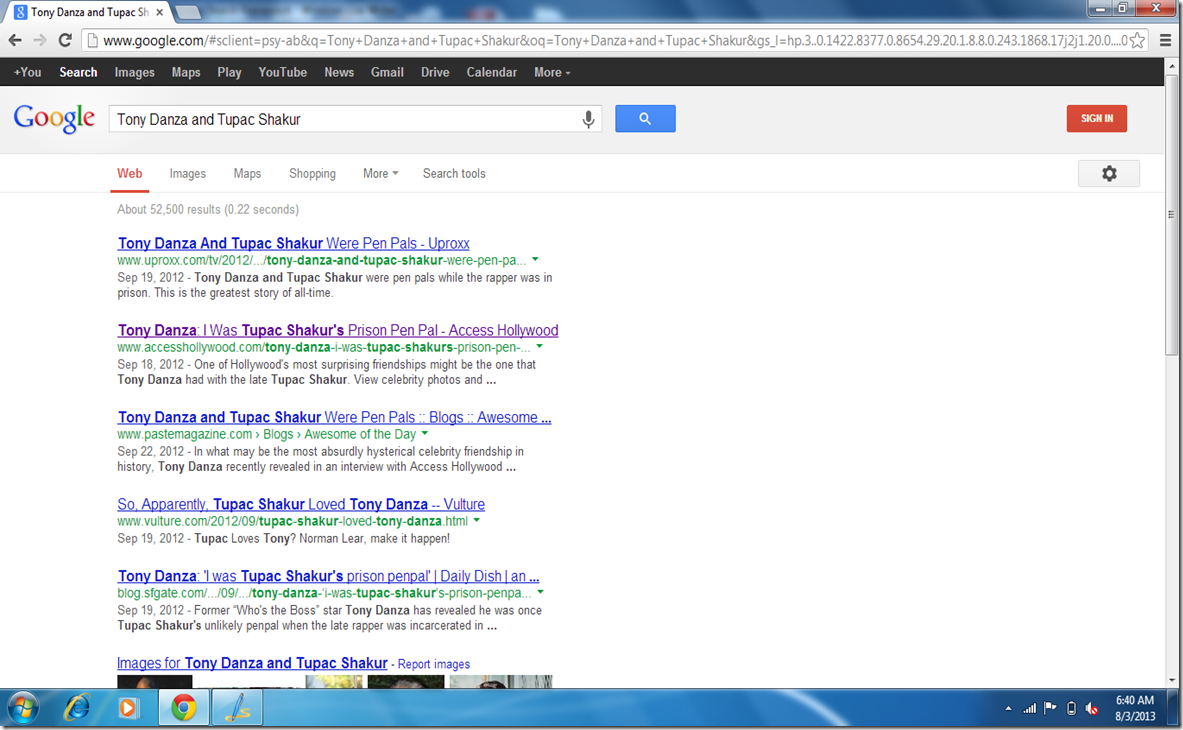Image resolution: width=1183 pixels, height=730 pixels.
Task: Click the volume icon in system tray
Action: click(1092, 708)
